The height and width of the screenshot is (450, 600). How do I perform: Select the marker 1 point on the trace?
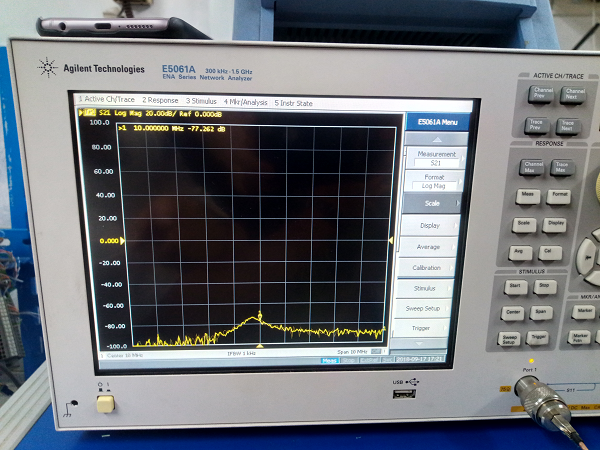pos(260,316)
